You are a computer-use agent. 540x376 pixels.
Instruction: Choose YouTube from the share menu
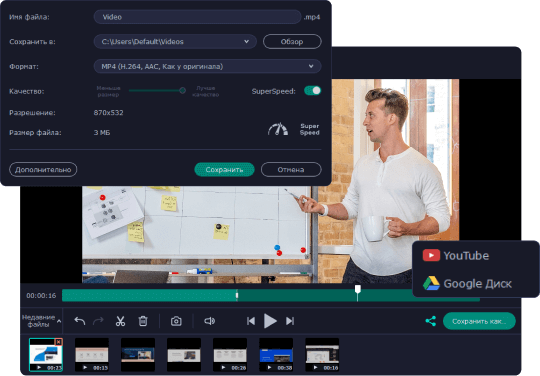[456, 255]
